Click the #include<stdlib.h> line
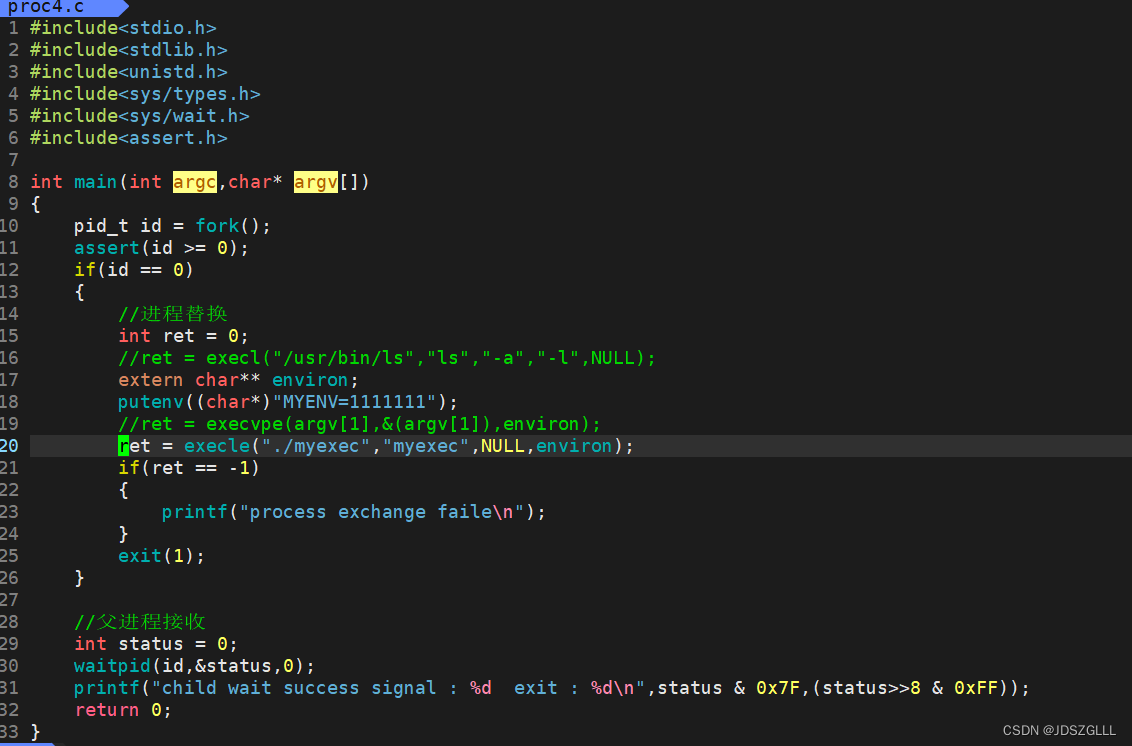The image size is (1132, 746). coord(129,50)
